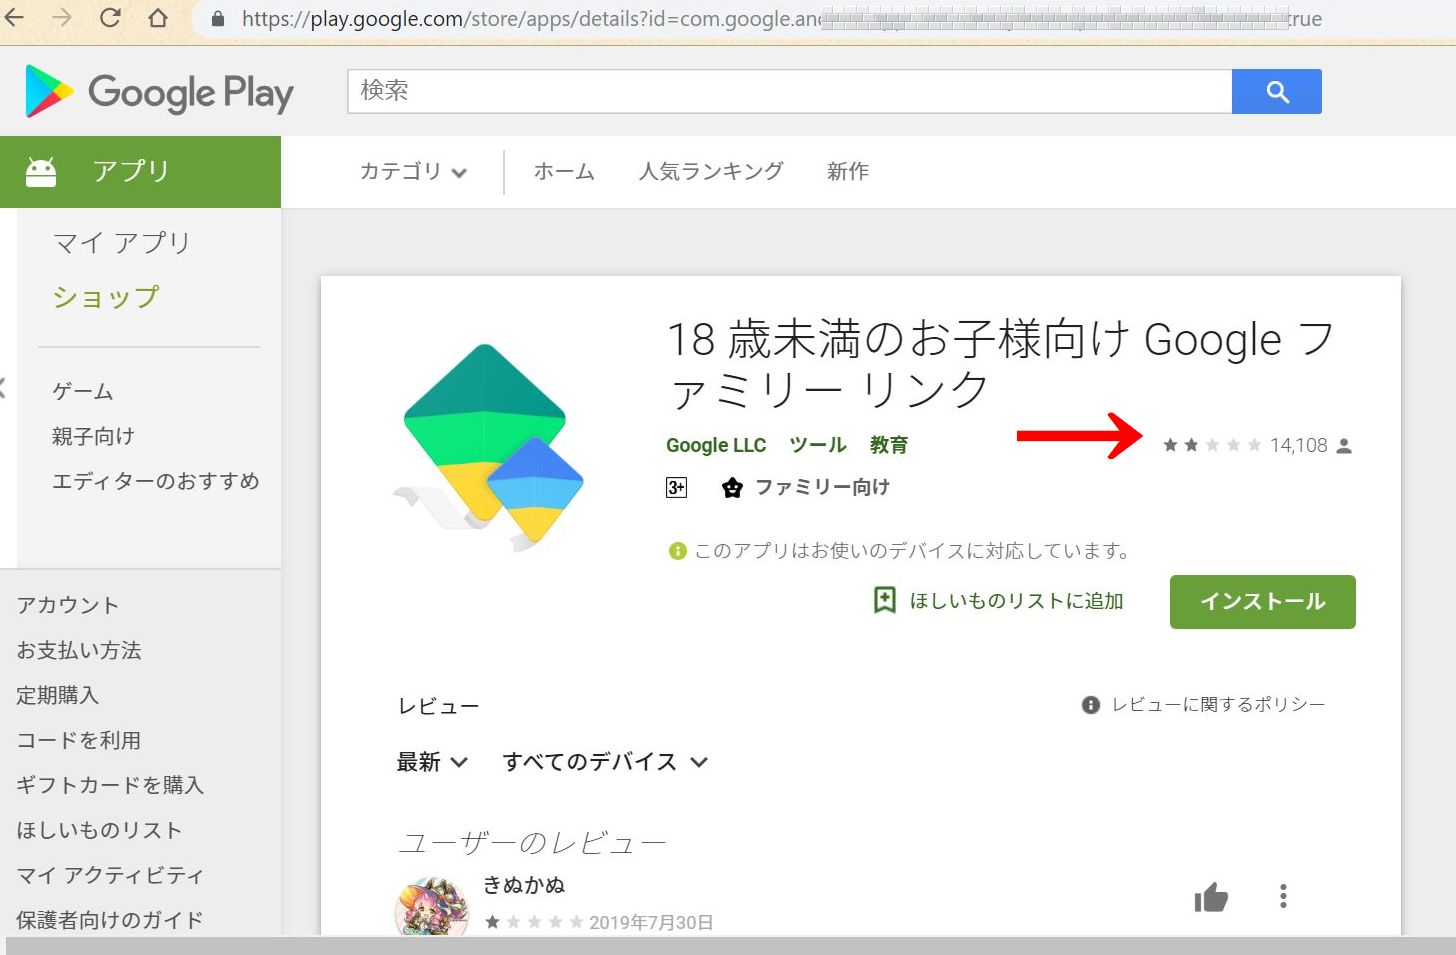The image size is (1456, 955).
Task: Click reviewer name きぬかぬ
Action: [524, 885]
